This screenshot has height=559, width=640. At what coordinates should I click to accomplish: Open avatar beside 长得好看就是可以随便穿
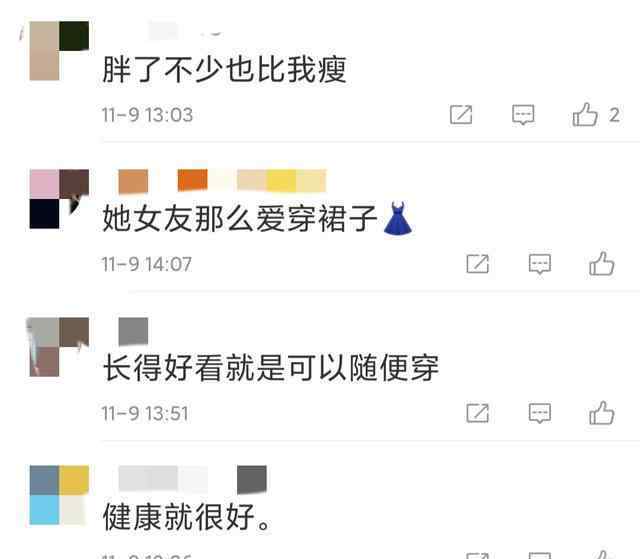pyautogui.click(x=59, y=347)
